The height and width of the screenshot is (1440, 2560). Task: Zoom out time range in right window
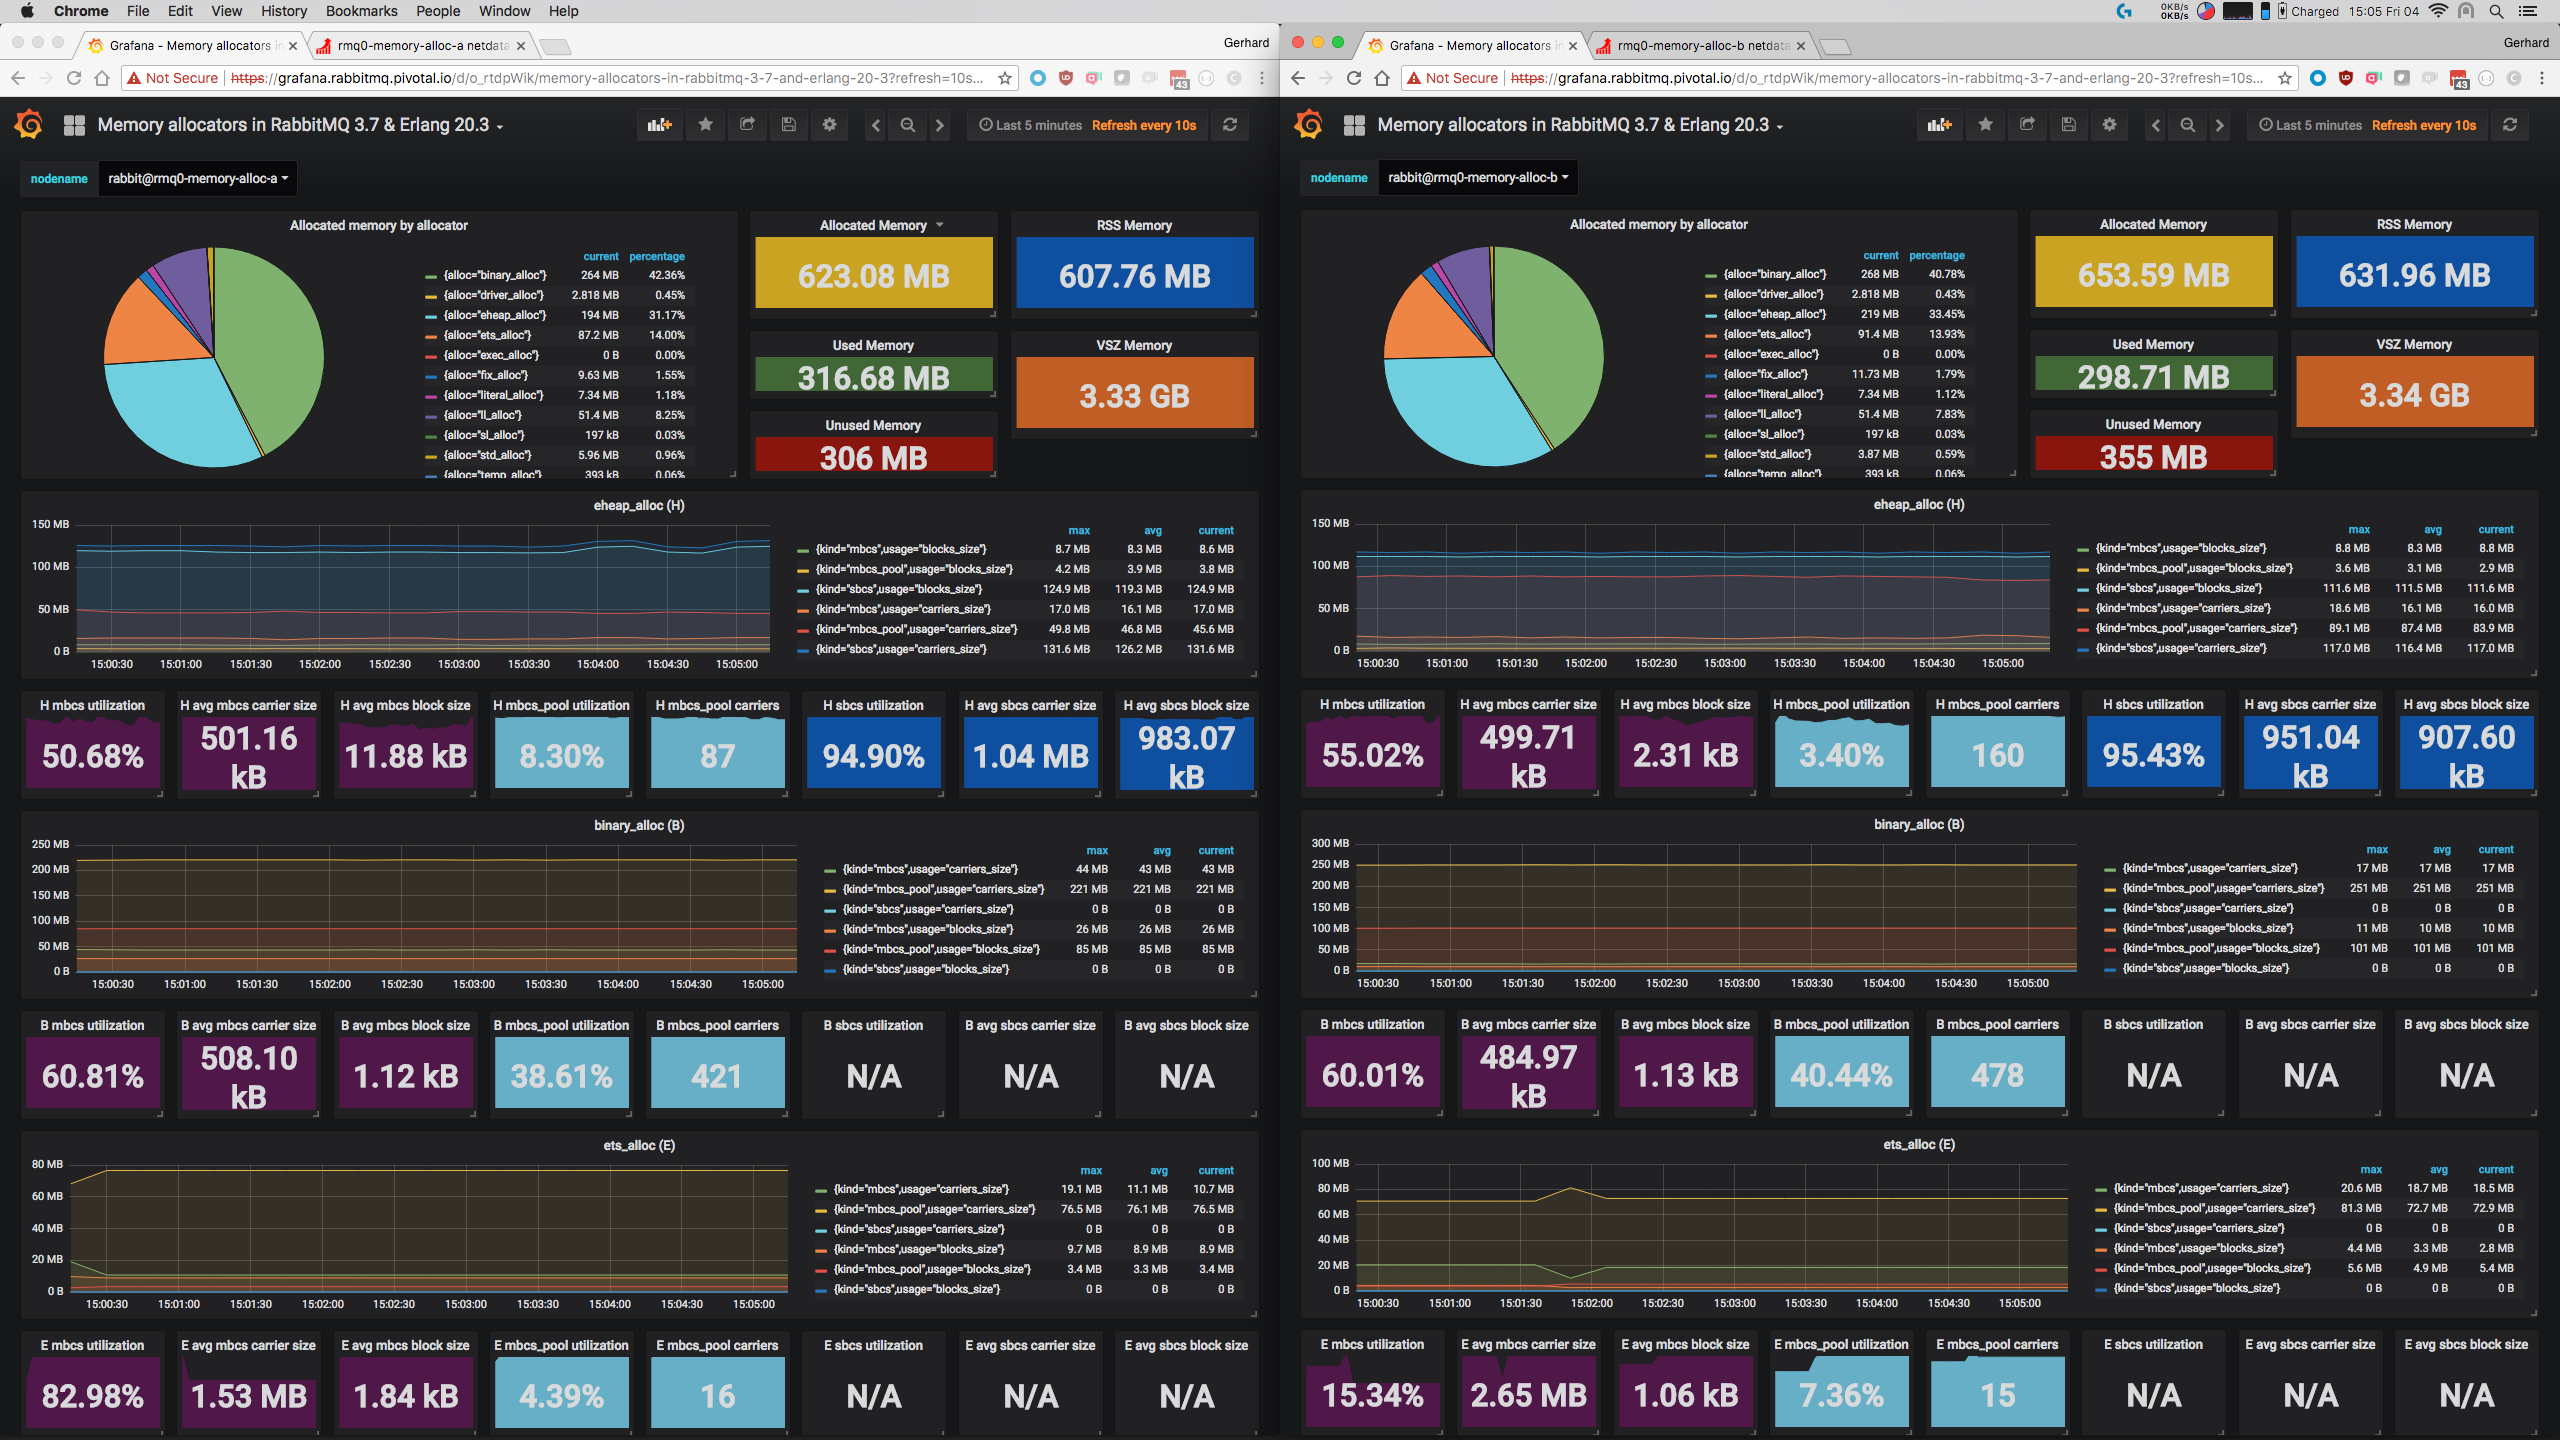click(x=2188, y=125)
